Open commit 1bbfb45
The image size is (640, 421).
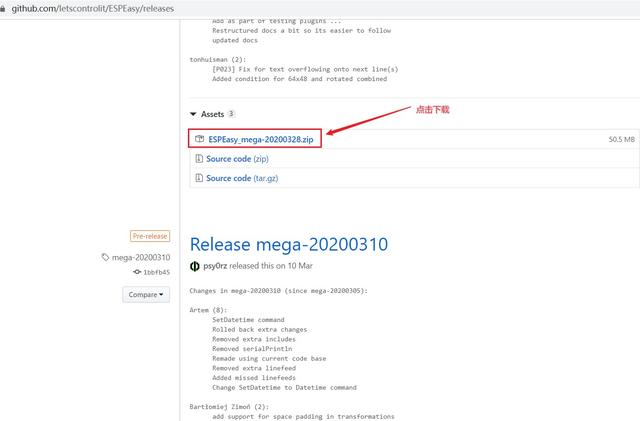[156, 272]
